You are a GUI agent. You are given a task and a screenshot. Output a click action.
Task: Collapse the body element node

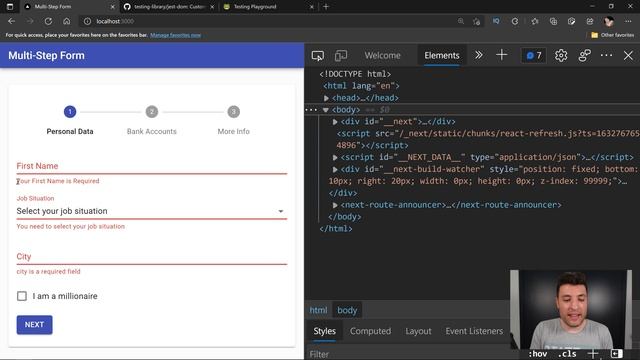[325, 110]
